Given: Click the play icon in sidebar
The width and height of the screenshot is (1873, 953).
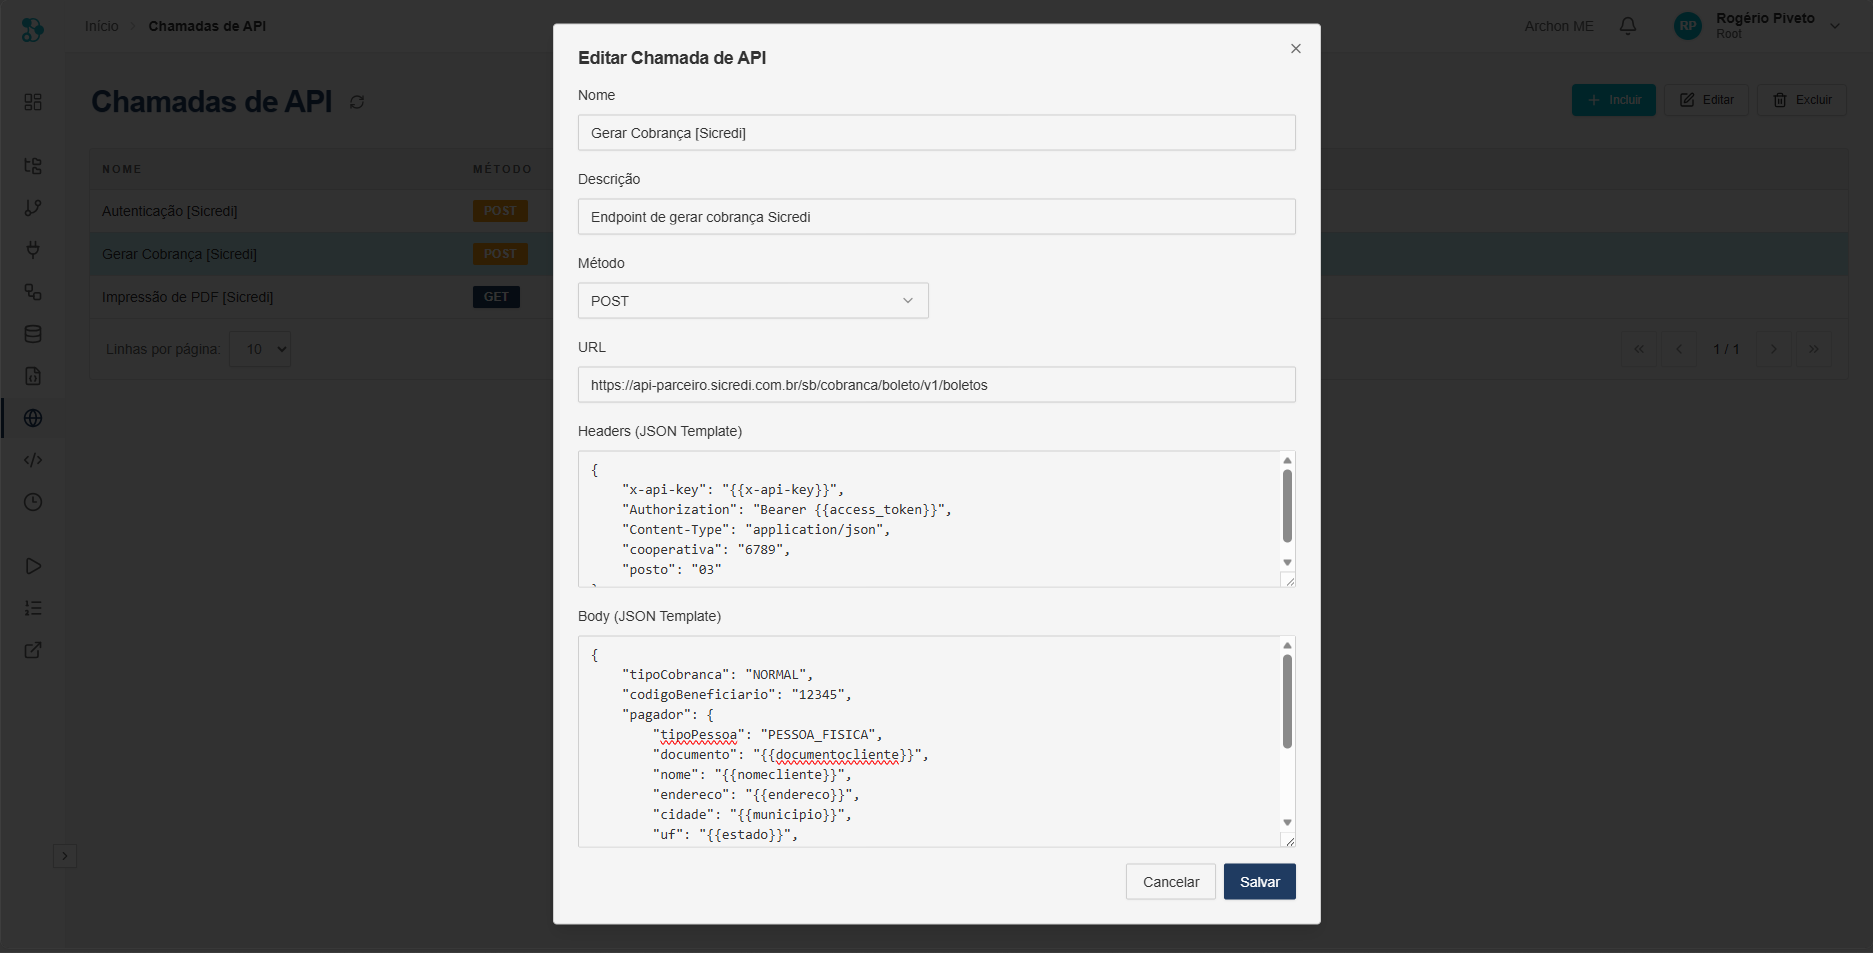Looking at the screenshot, I should (x=33, y=566).
